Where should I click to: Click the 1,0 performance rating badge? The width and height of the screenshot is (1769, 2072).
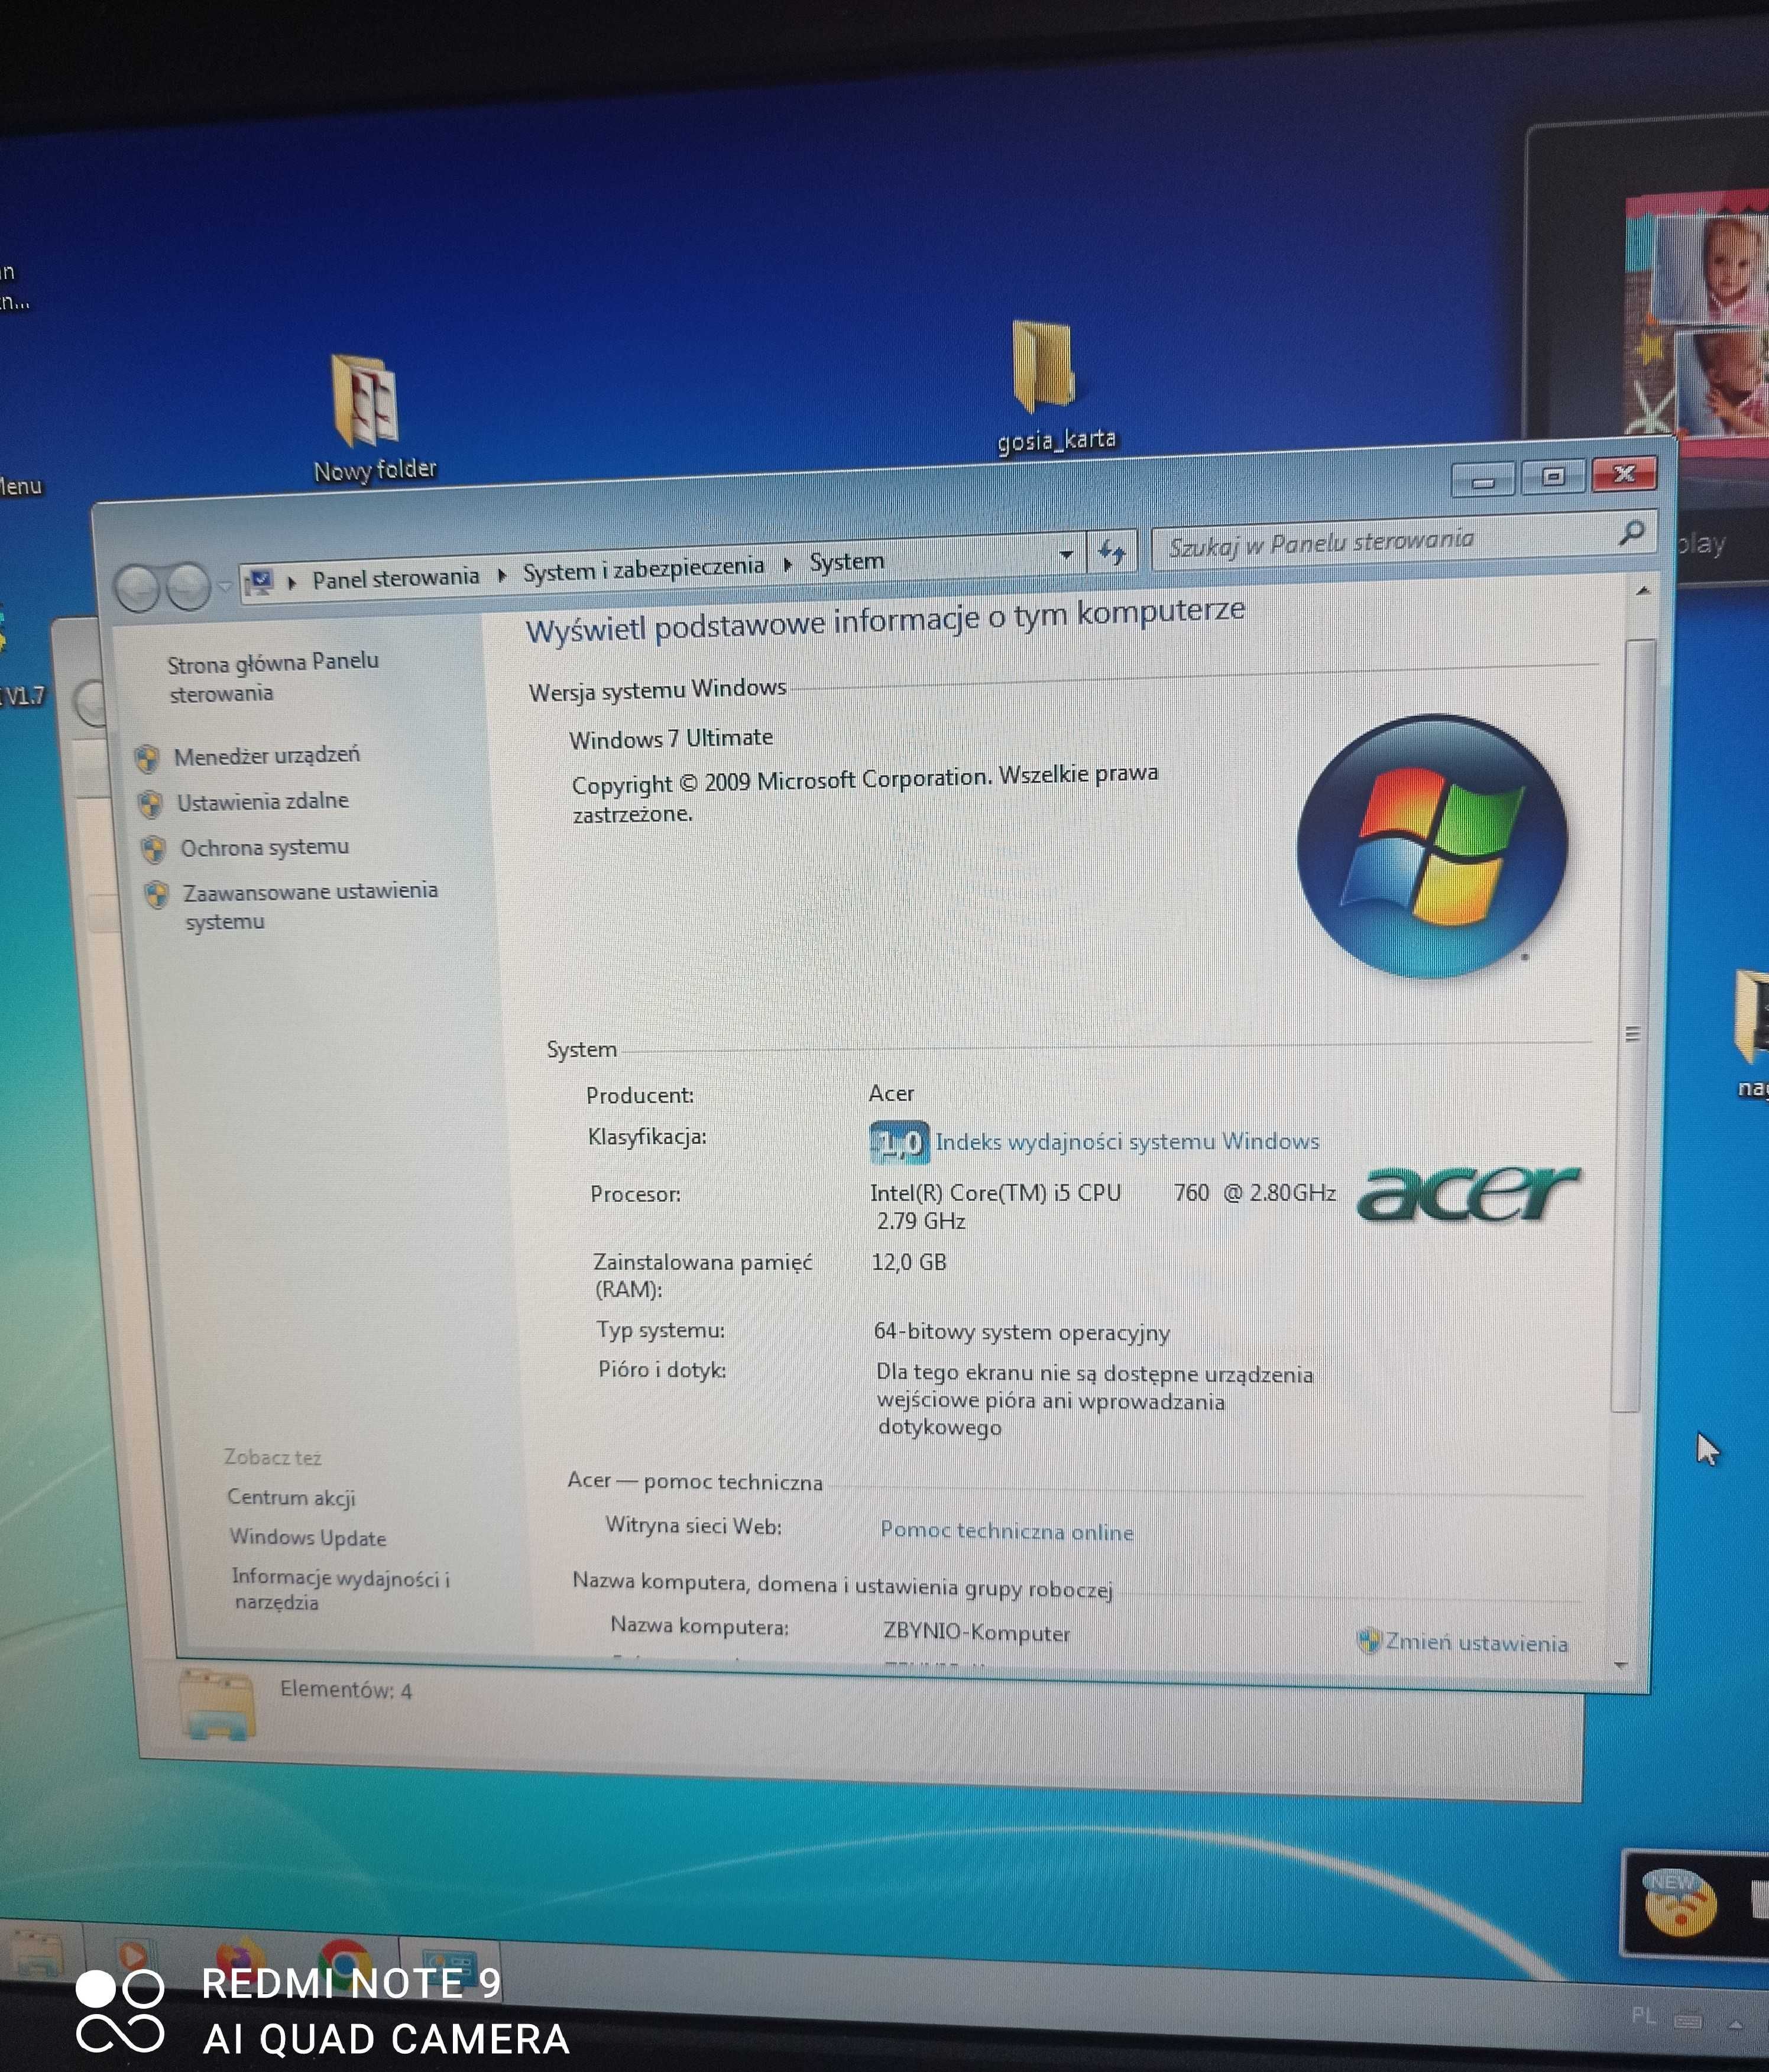click(900, 1143)
